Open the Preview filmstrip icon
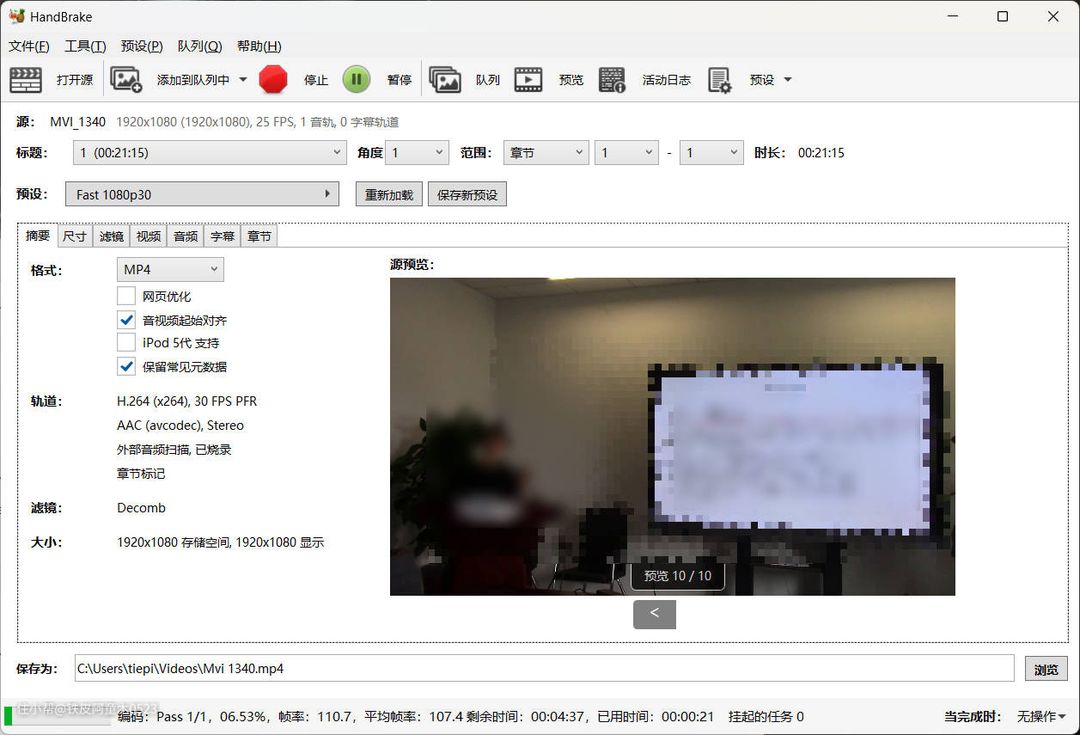The image size is (1080, 735). click(529, 80)
